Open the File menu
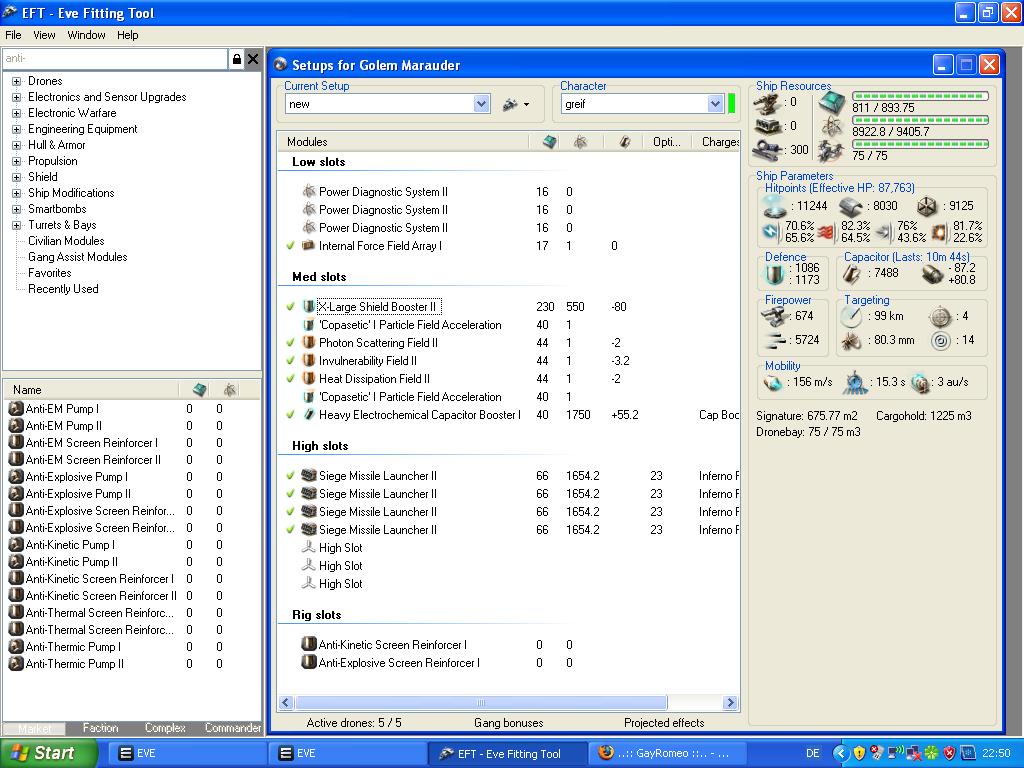 point(13,35)
